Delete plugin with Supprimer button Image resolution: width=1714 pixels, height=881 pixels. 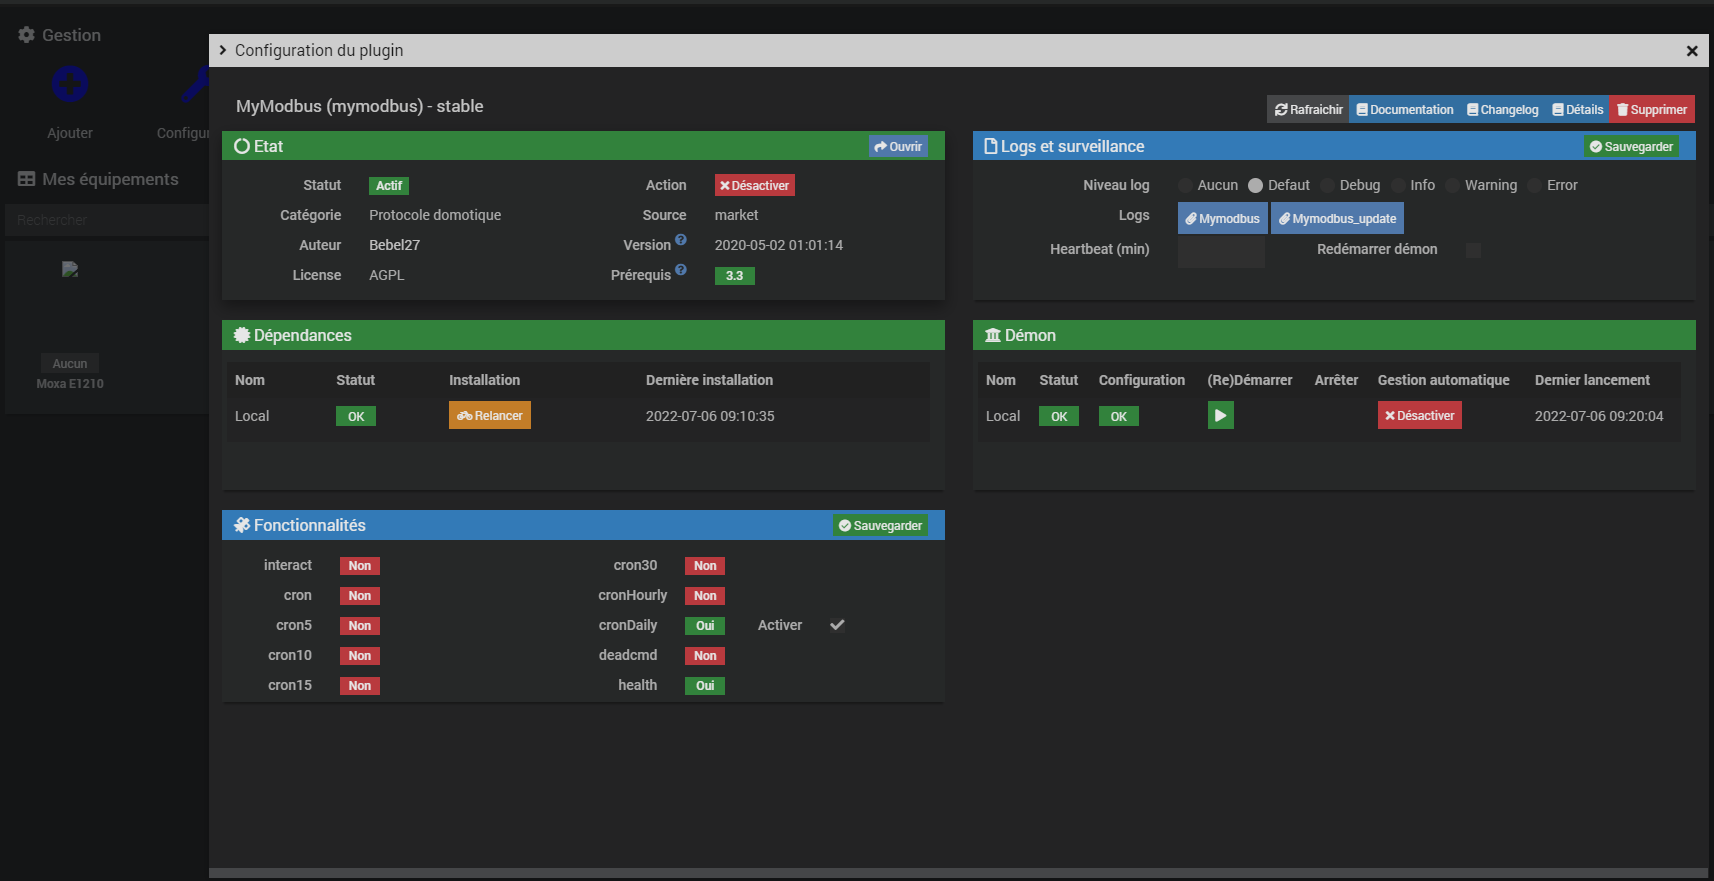[x=1652, y=110]
